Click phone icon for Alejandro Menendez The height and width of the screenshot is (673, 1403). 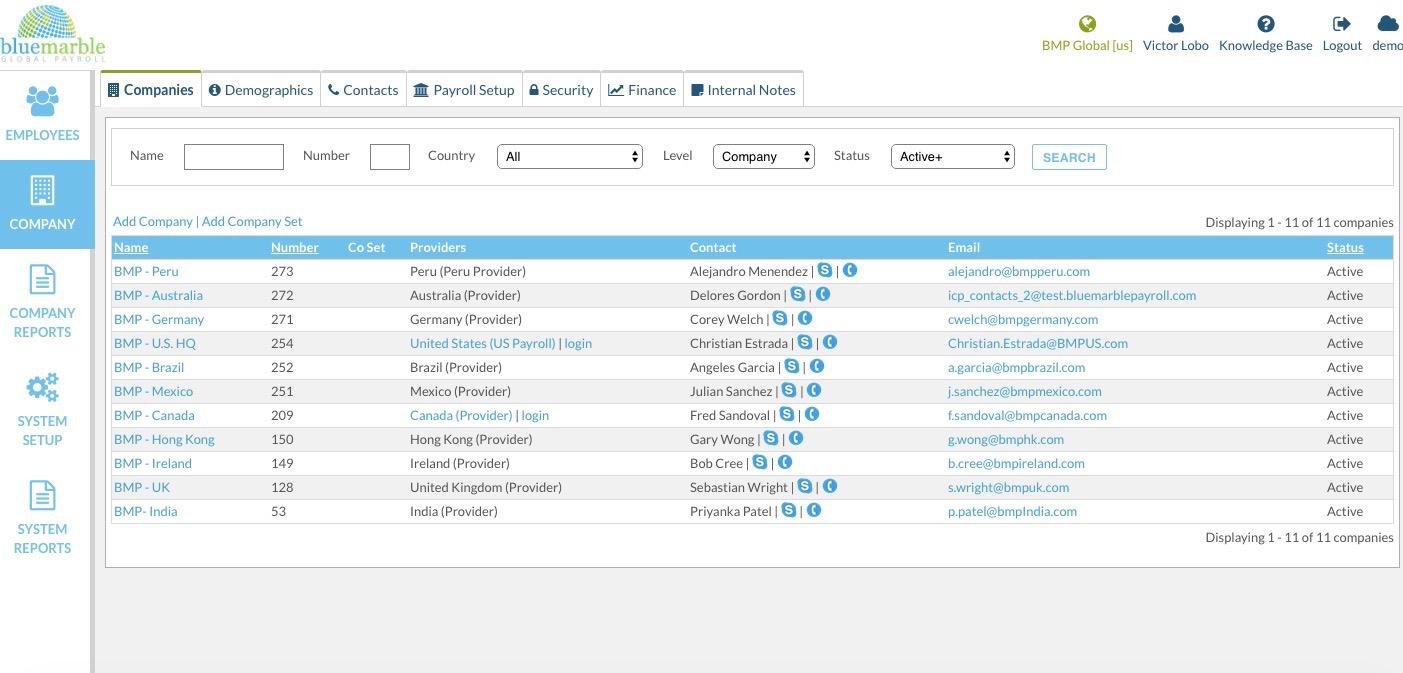(850, 270)
